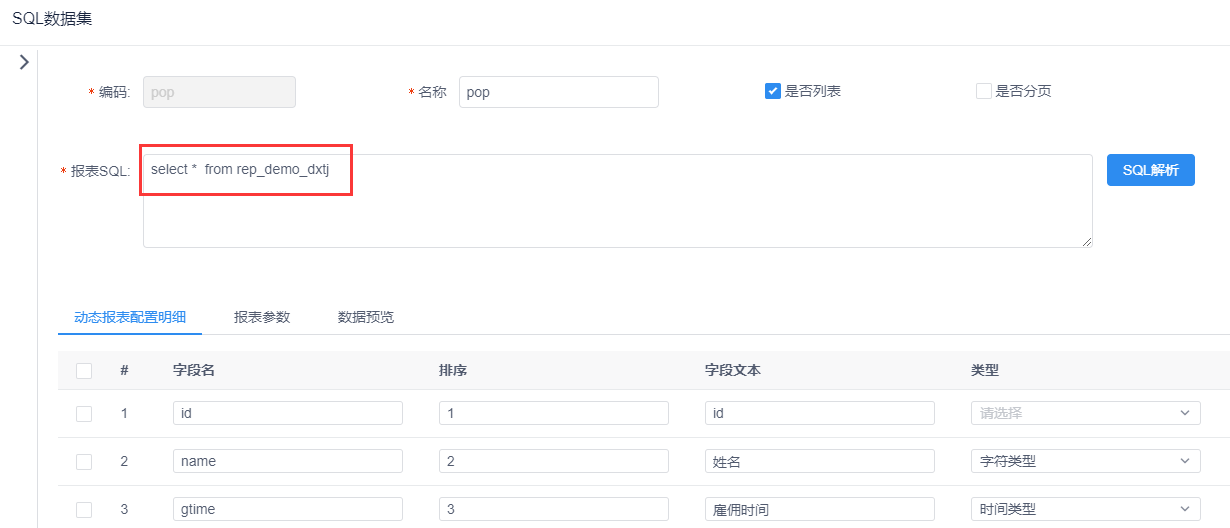Edit the 字段名 field containing name
The image size is (1230, 528).
click(x=288, y=461)
